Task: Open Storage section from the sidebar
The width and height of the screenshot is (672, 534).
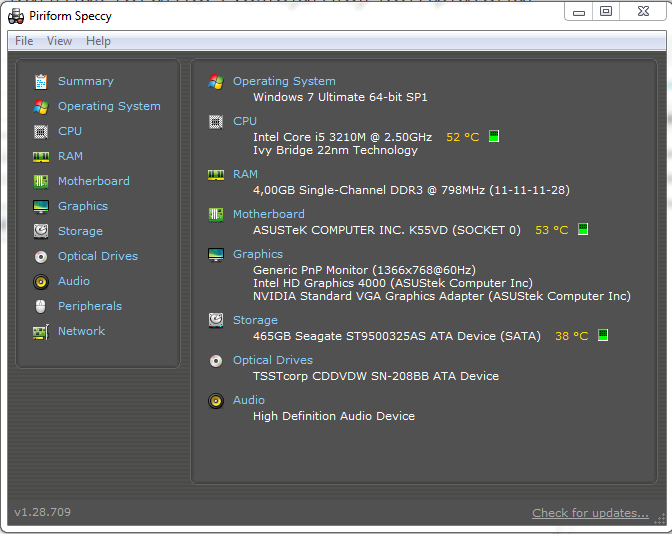Action: (x=80, y=231)
